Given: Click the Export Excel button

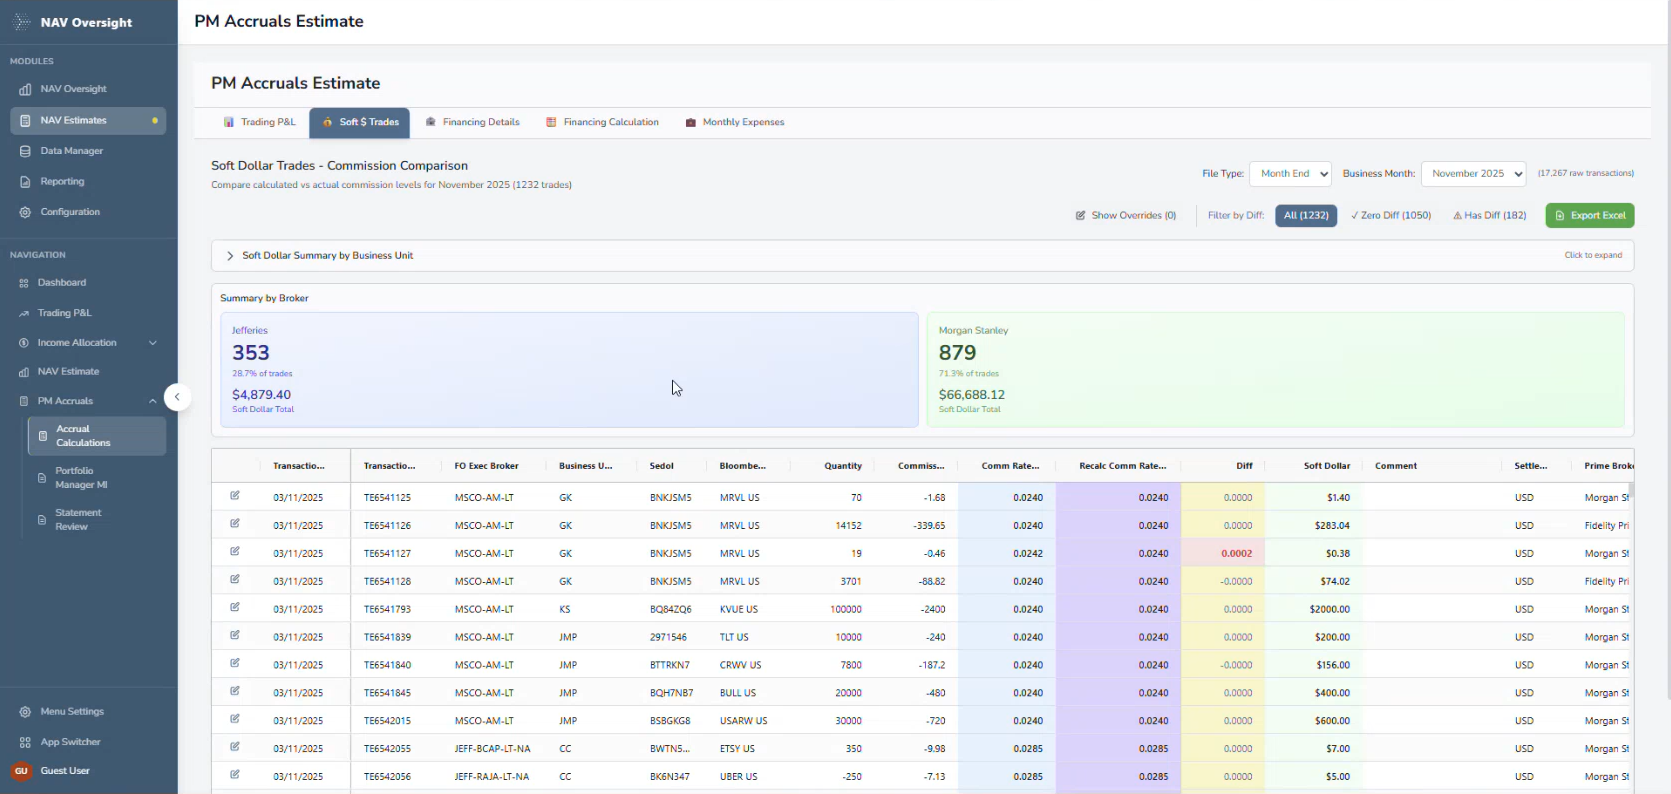Looking at the screenshot, I should tap(1589, 216).
